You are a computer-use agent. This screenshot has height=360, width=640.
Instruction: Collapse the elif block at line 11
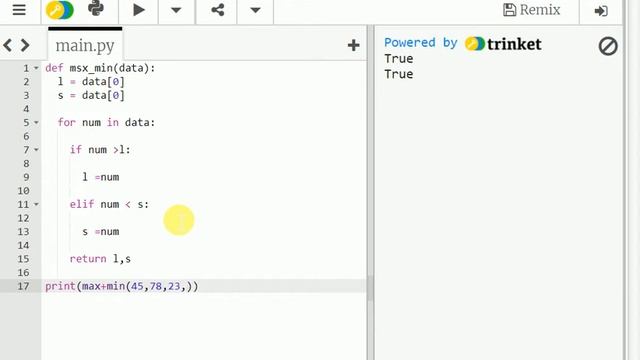[x=36, y=204]
